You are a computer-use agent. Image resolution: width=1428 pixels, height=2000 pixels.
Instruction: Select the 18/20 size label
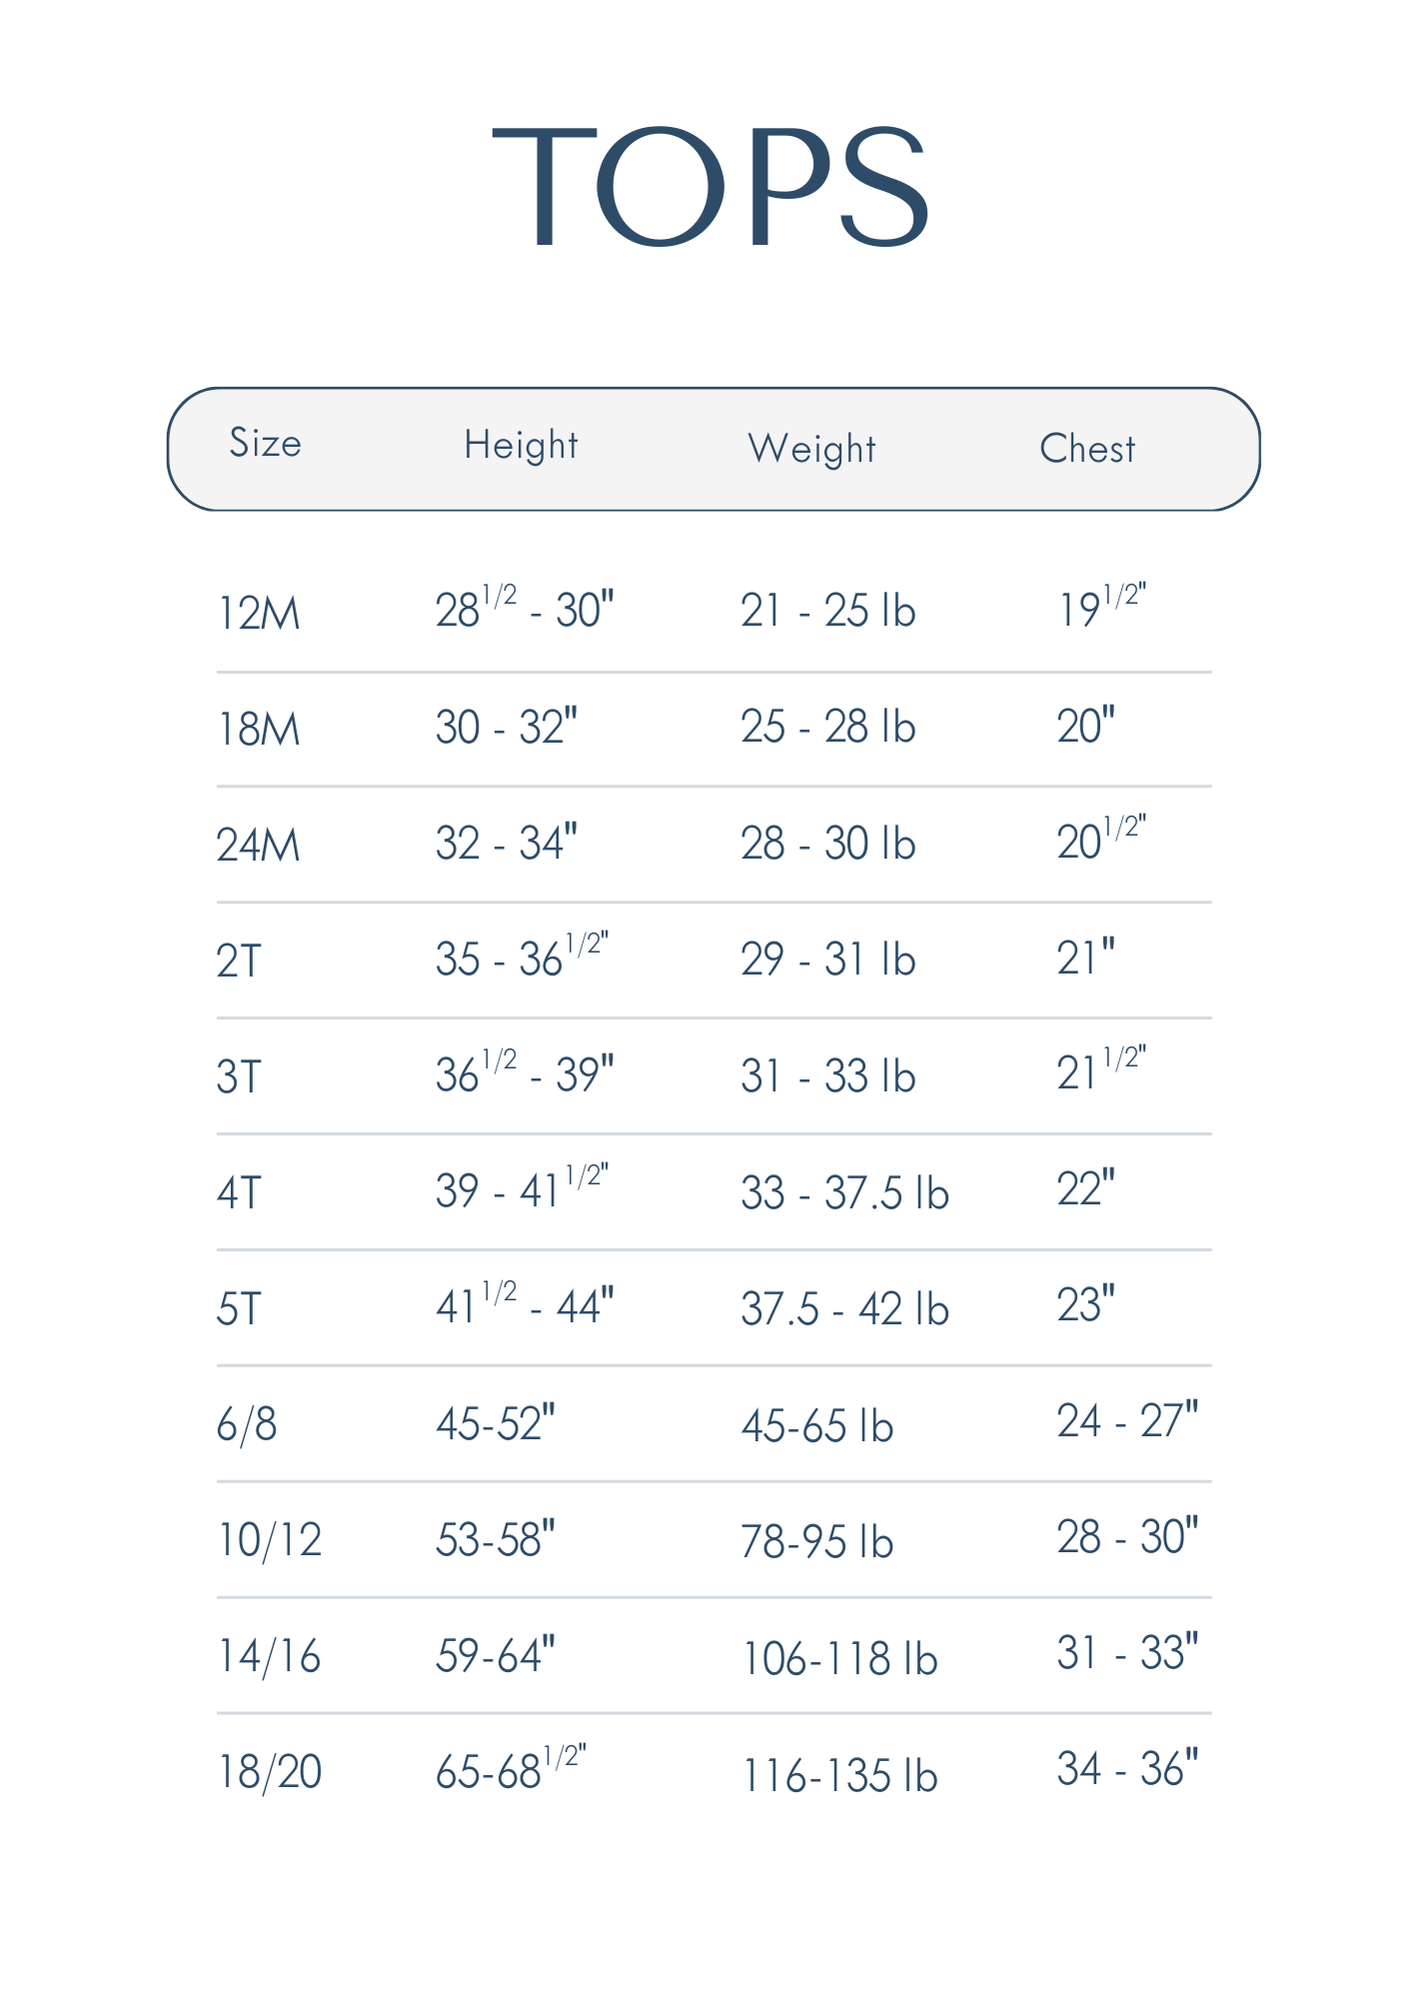point(270,1773)
